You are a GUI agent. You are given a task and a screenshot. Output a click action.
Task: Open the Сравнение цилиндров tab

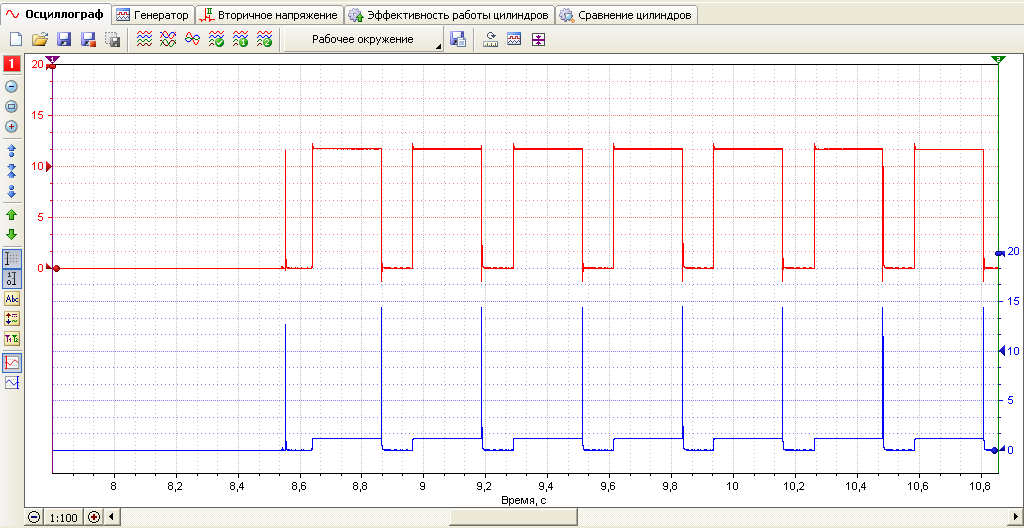pyautogui.click(x=626, y=14)
